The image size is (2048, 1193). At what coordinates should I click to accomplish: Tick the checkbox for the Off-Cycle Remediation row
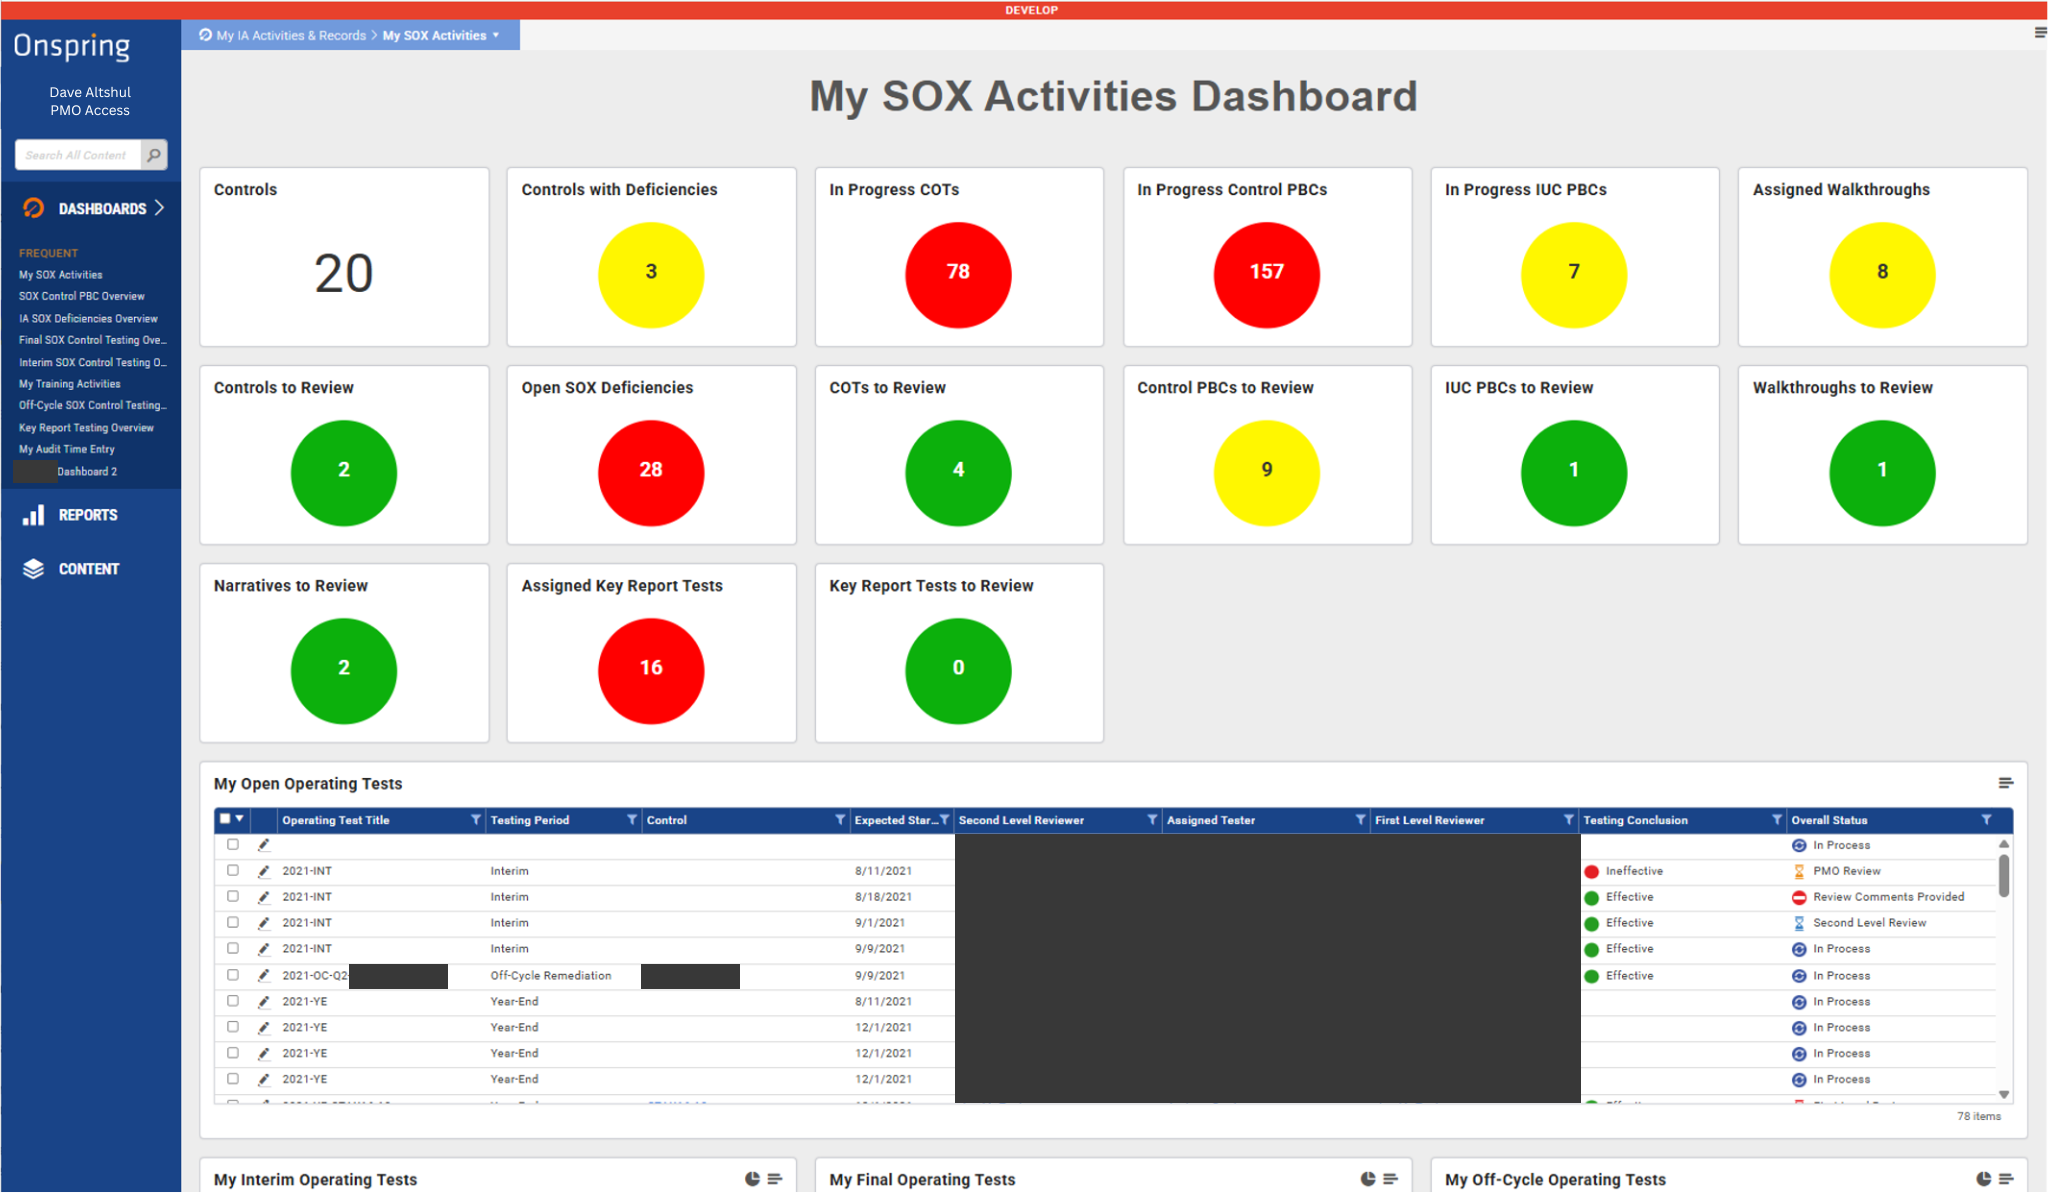pyautogui.click(x=233, y=975)
